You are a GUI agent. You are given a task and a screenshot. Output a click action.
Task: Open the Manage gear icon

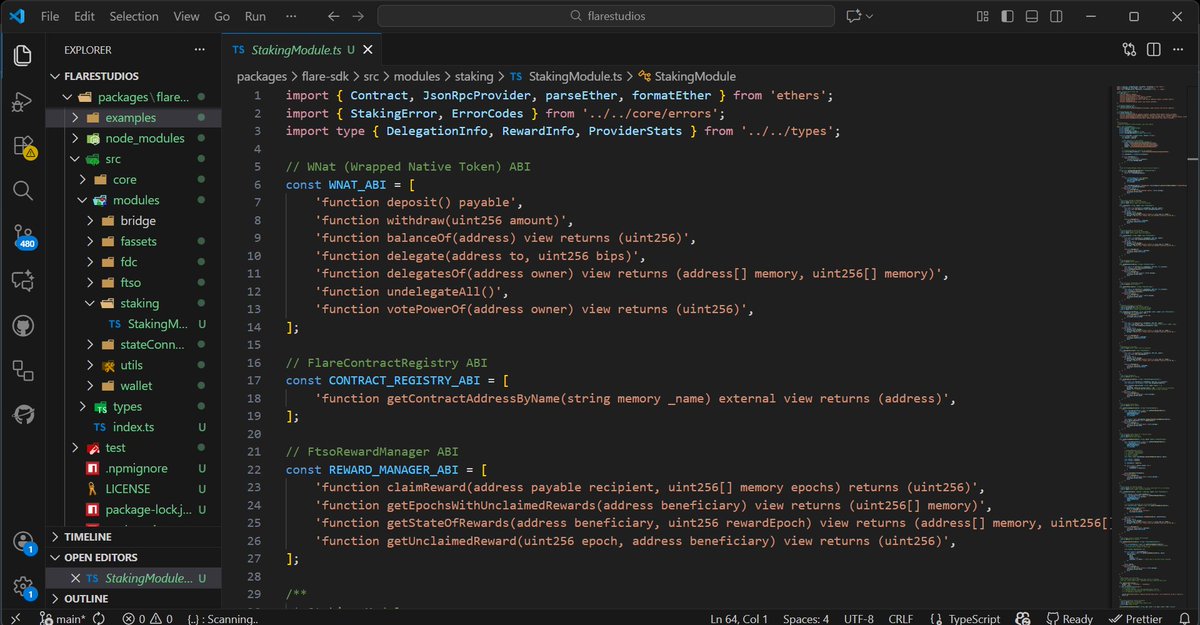coord(22,587)
